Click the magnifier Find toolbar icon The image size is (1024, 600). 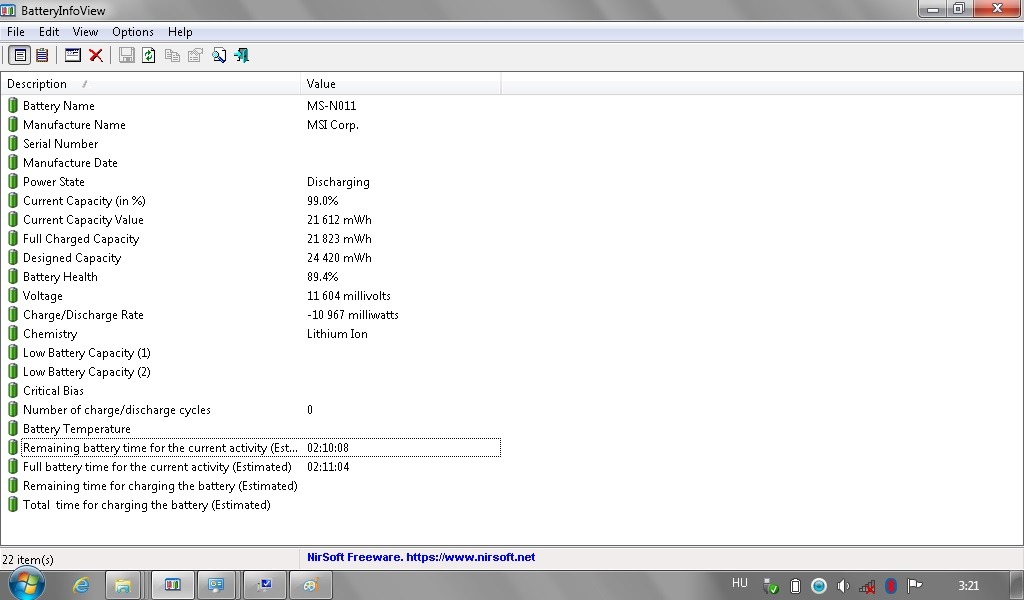click(x=219, y=55)
